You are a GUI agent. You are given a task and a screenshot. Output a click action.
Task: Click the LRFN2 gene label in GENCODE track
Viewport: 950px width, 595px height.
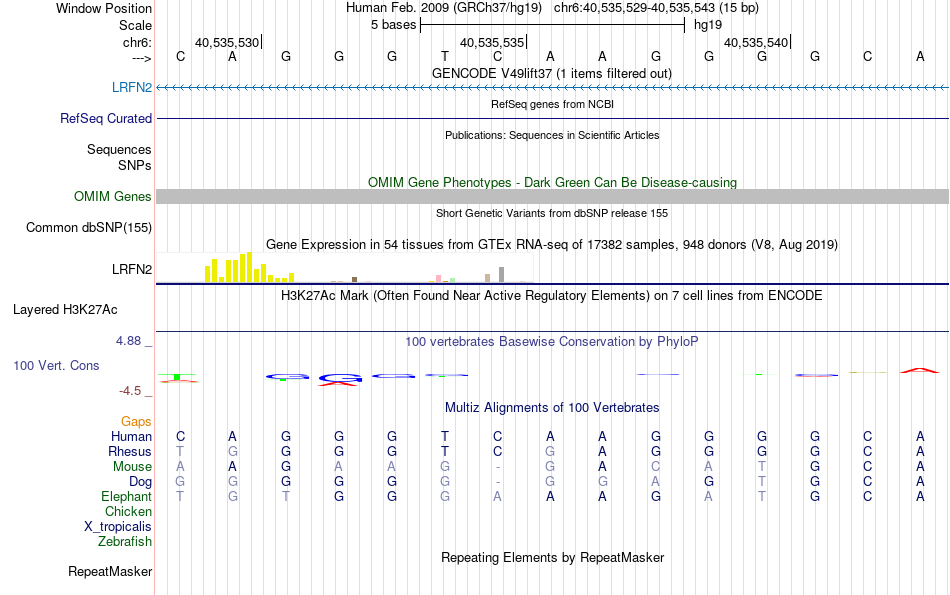point(131,87)
